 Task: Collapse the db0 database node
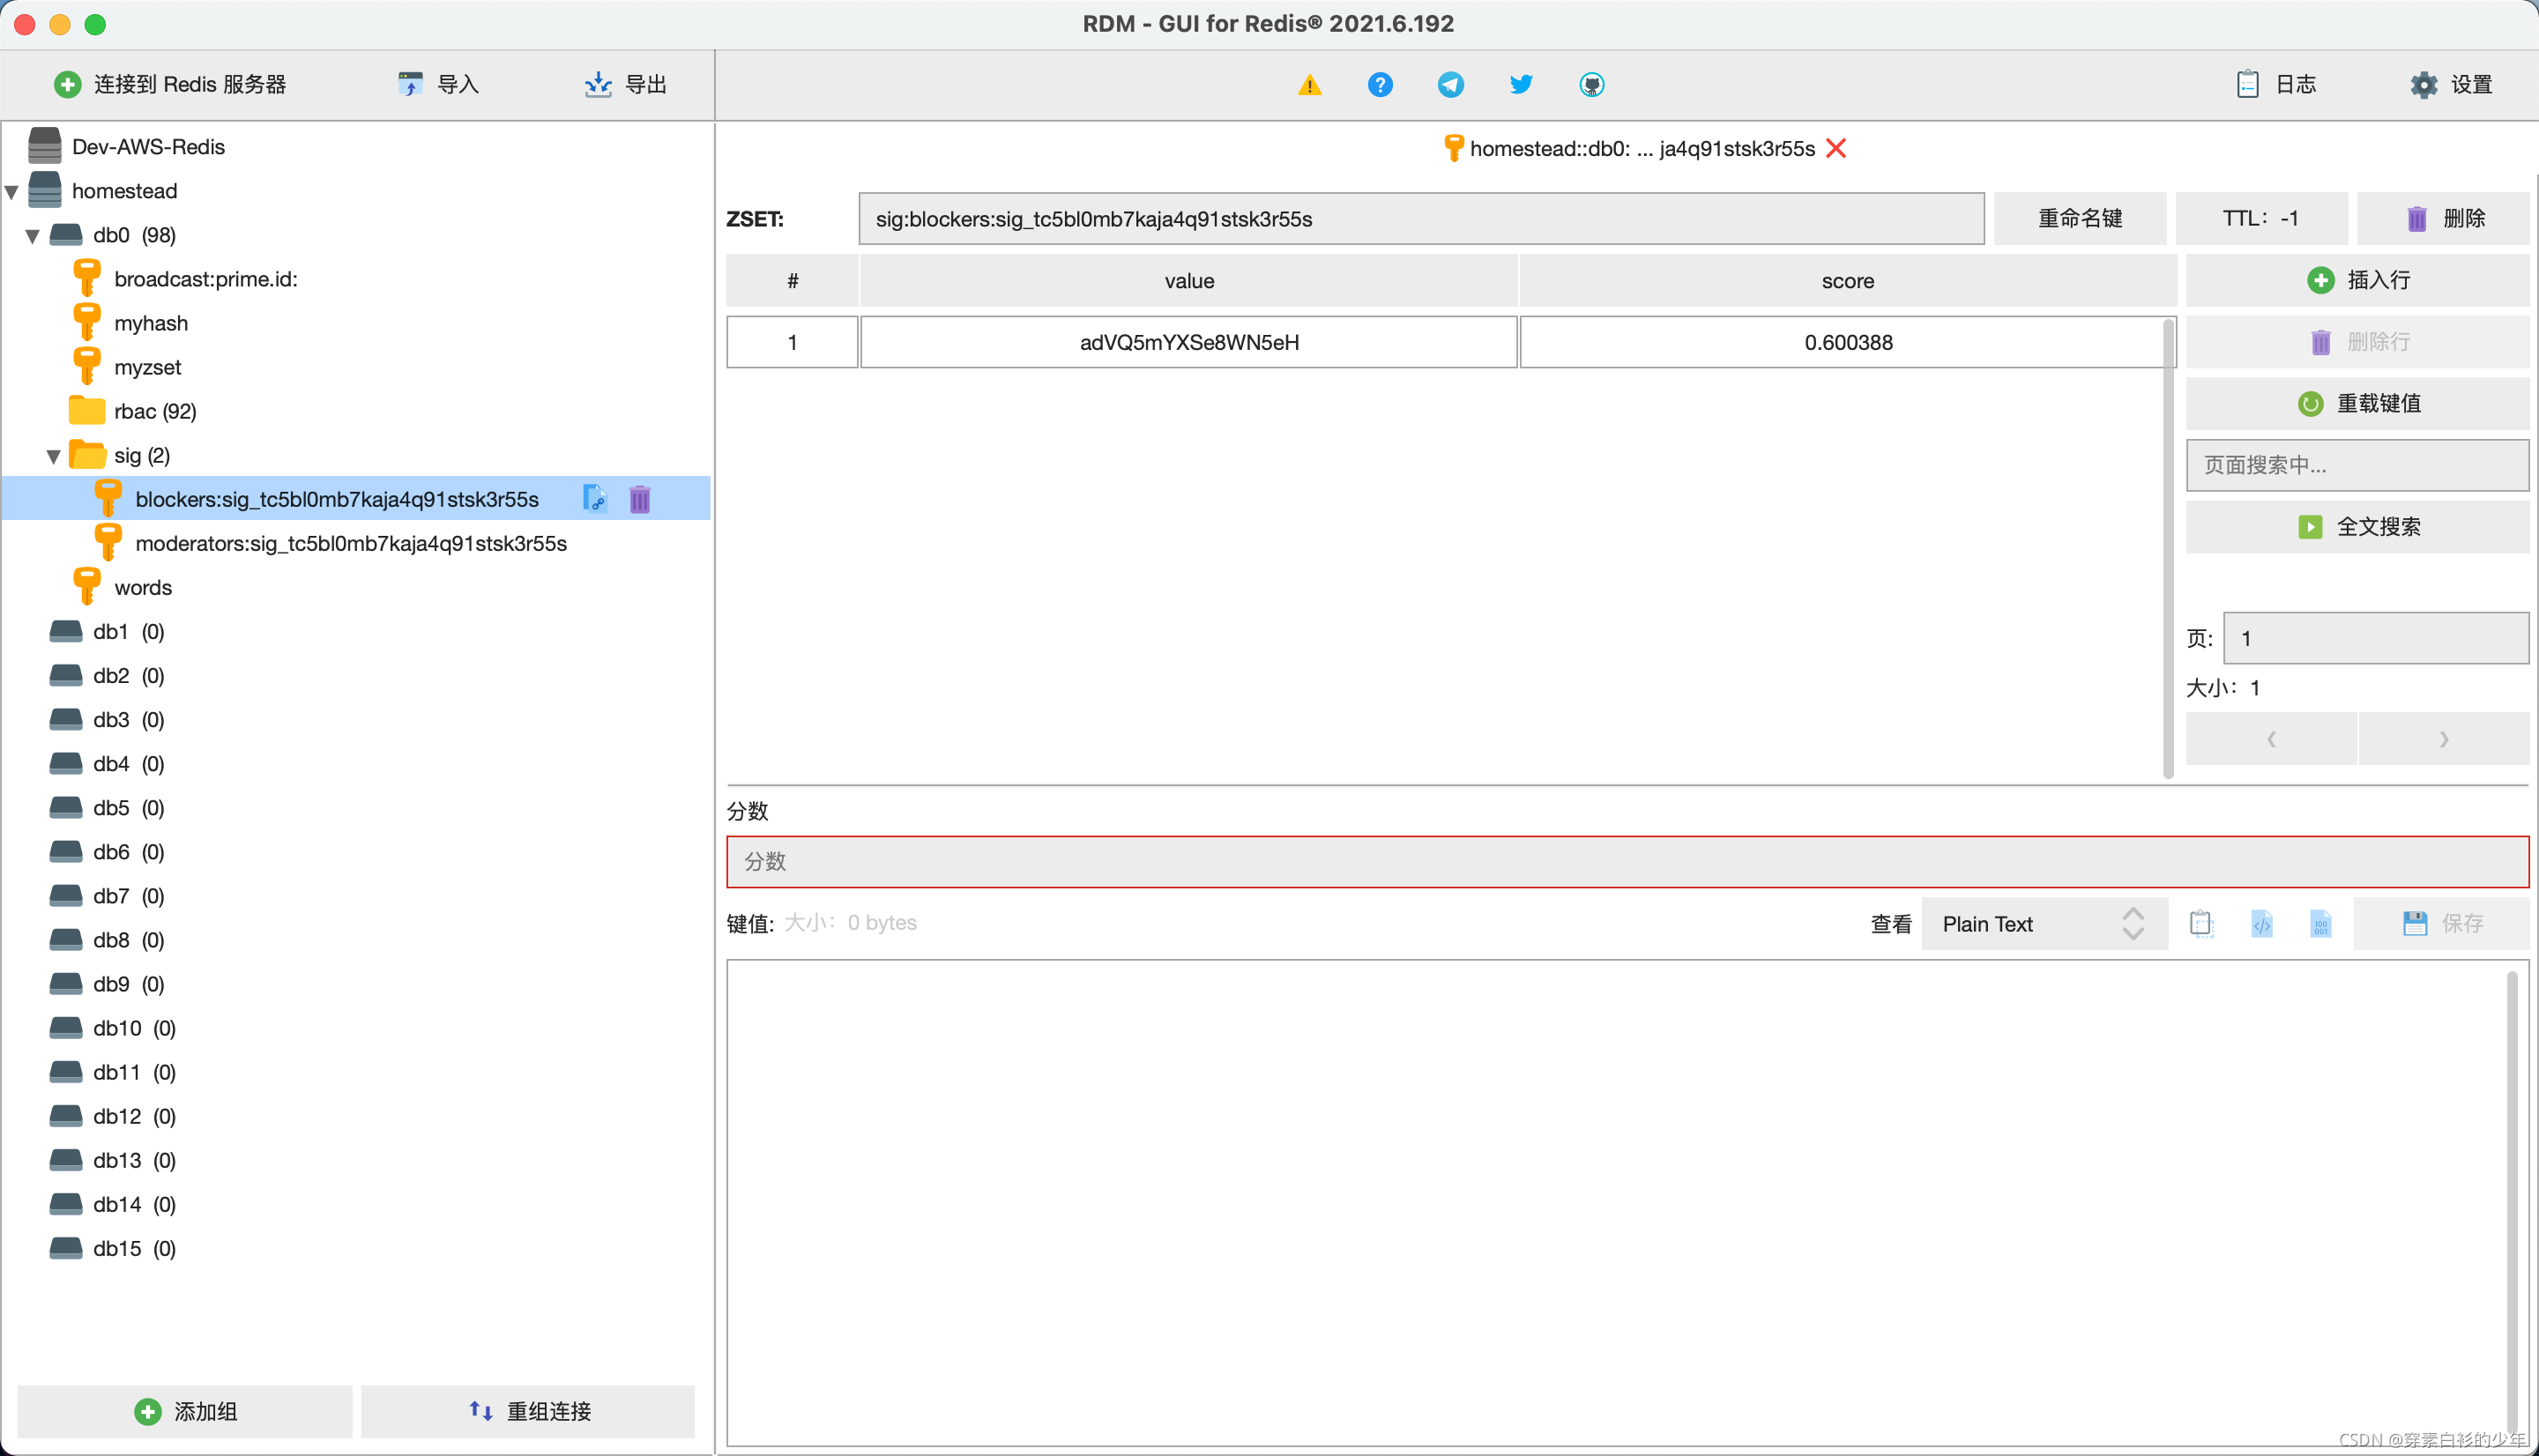click(x=32, y=235)
